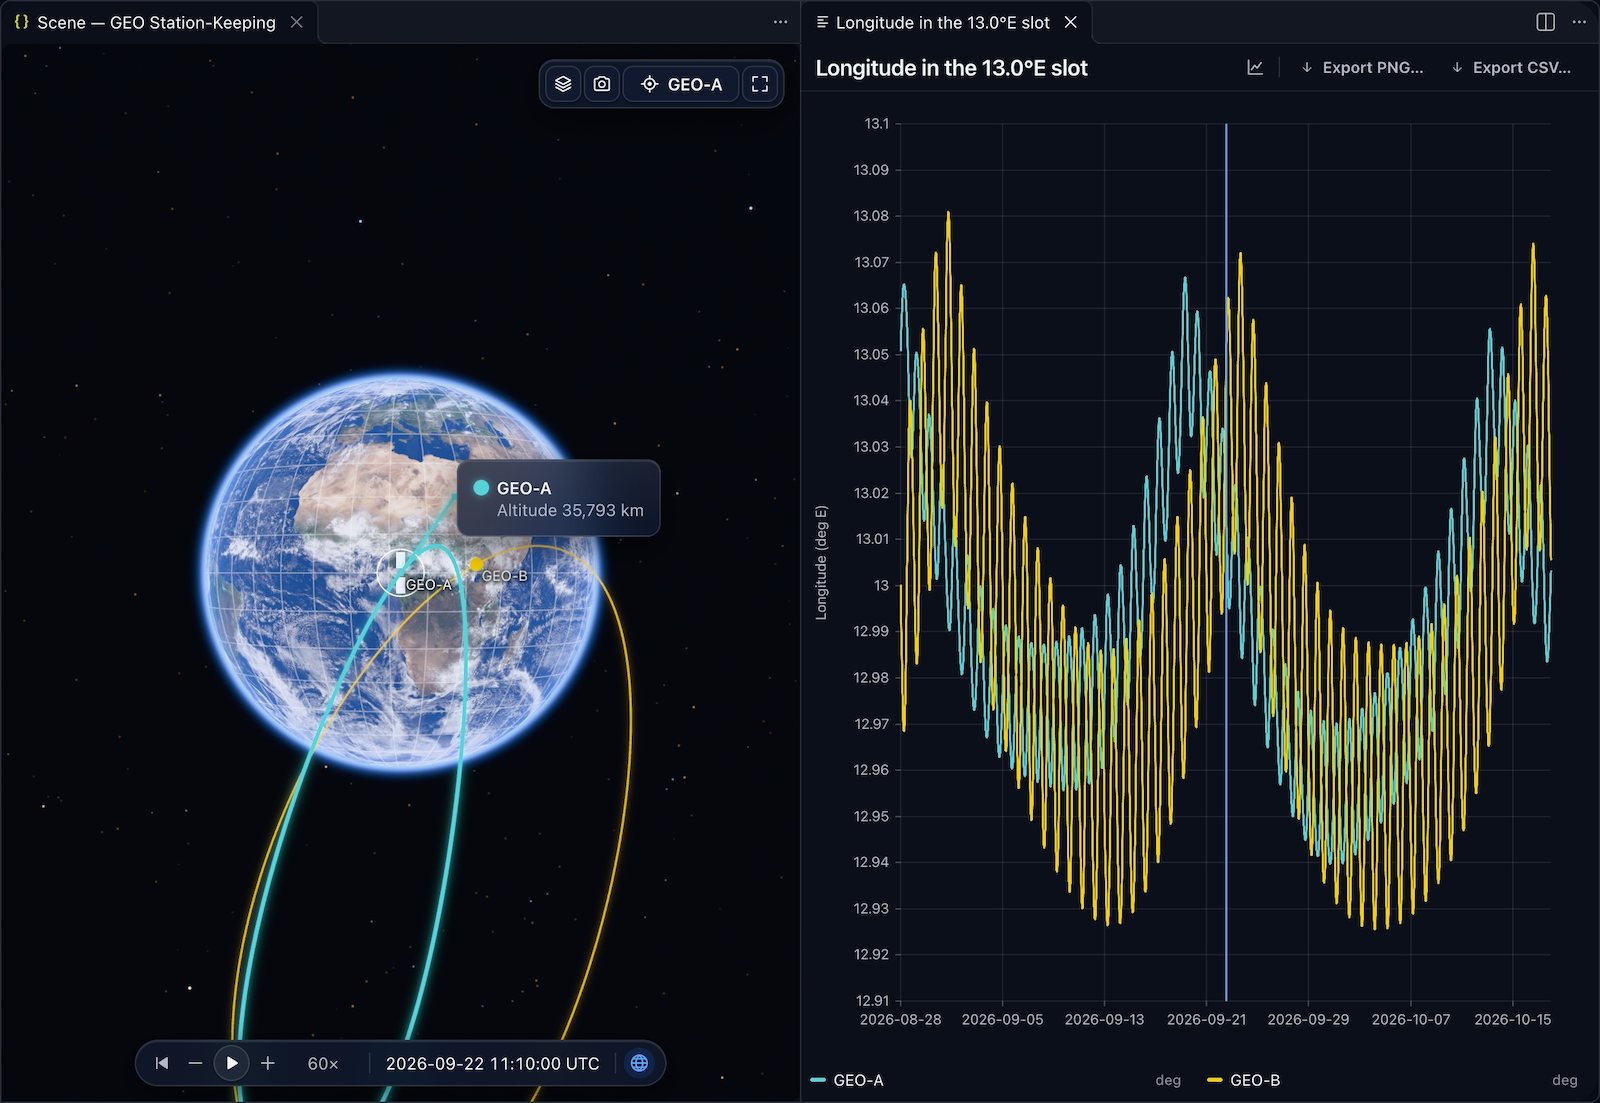Export the chart as PNG
1600x1103 pixels.
[x=1362, y=67]
